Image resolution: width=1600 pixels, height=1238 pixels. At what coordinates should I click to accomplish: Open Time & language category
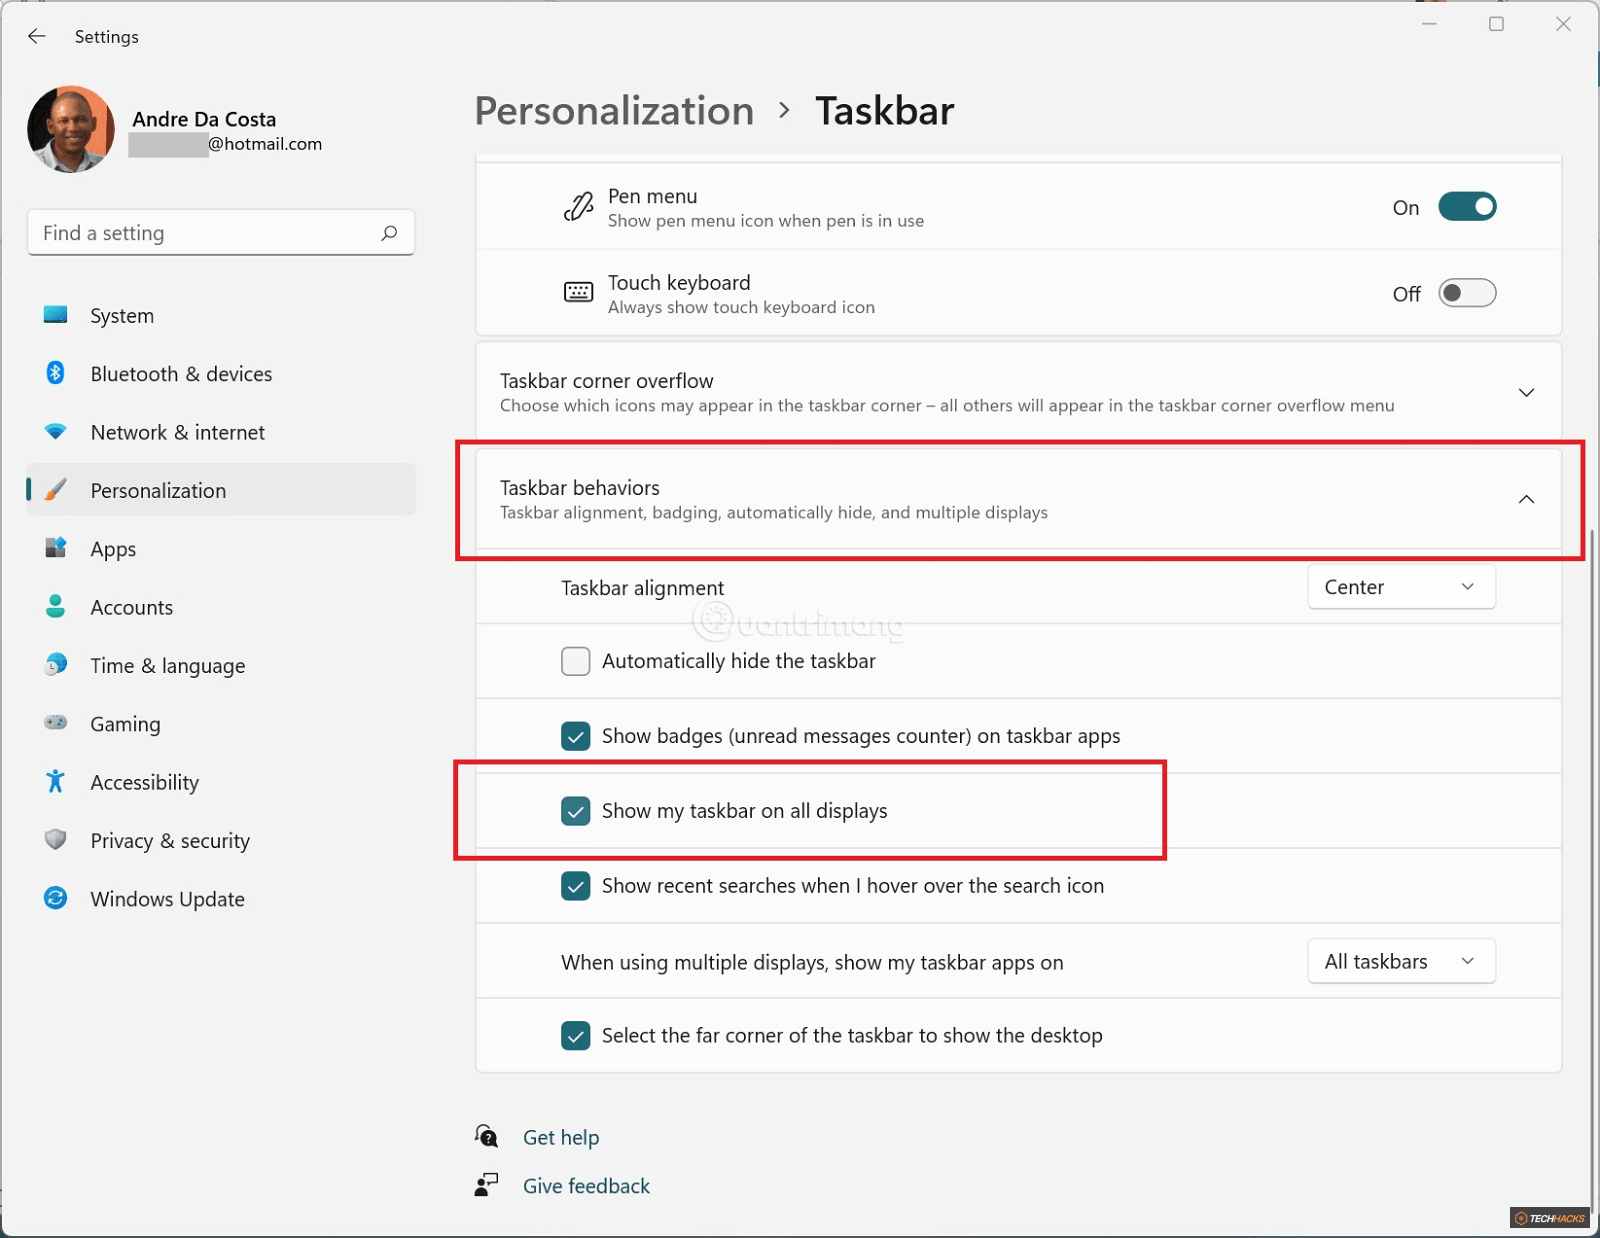coord(221,665)
